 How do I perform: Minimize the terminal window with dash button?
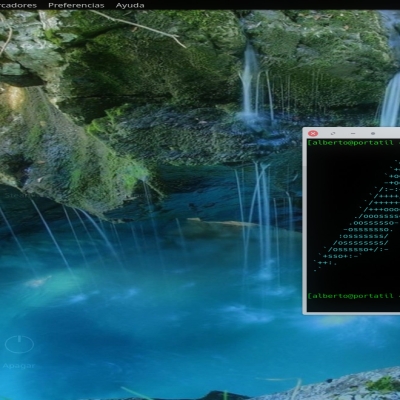click(353, 133)
